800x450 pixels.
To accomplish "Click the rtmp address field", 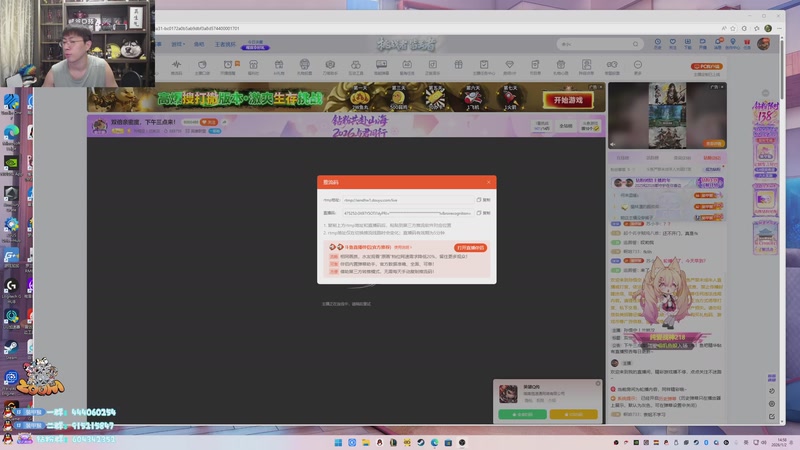I will pyautogui.click(x=408, y=200).
